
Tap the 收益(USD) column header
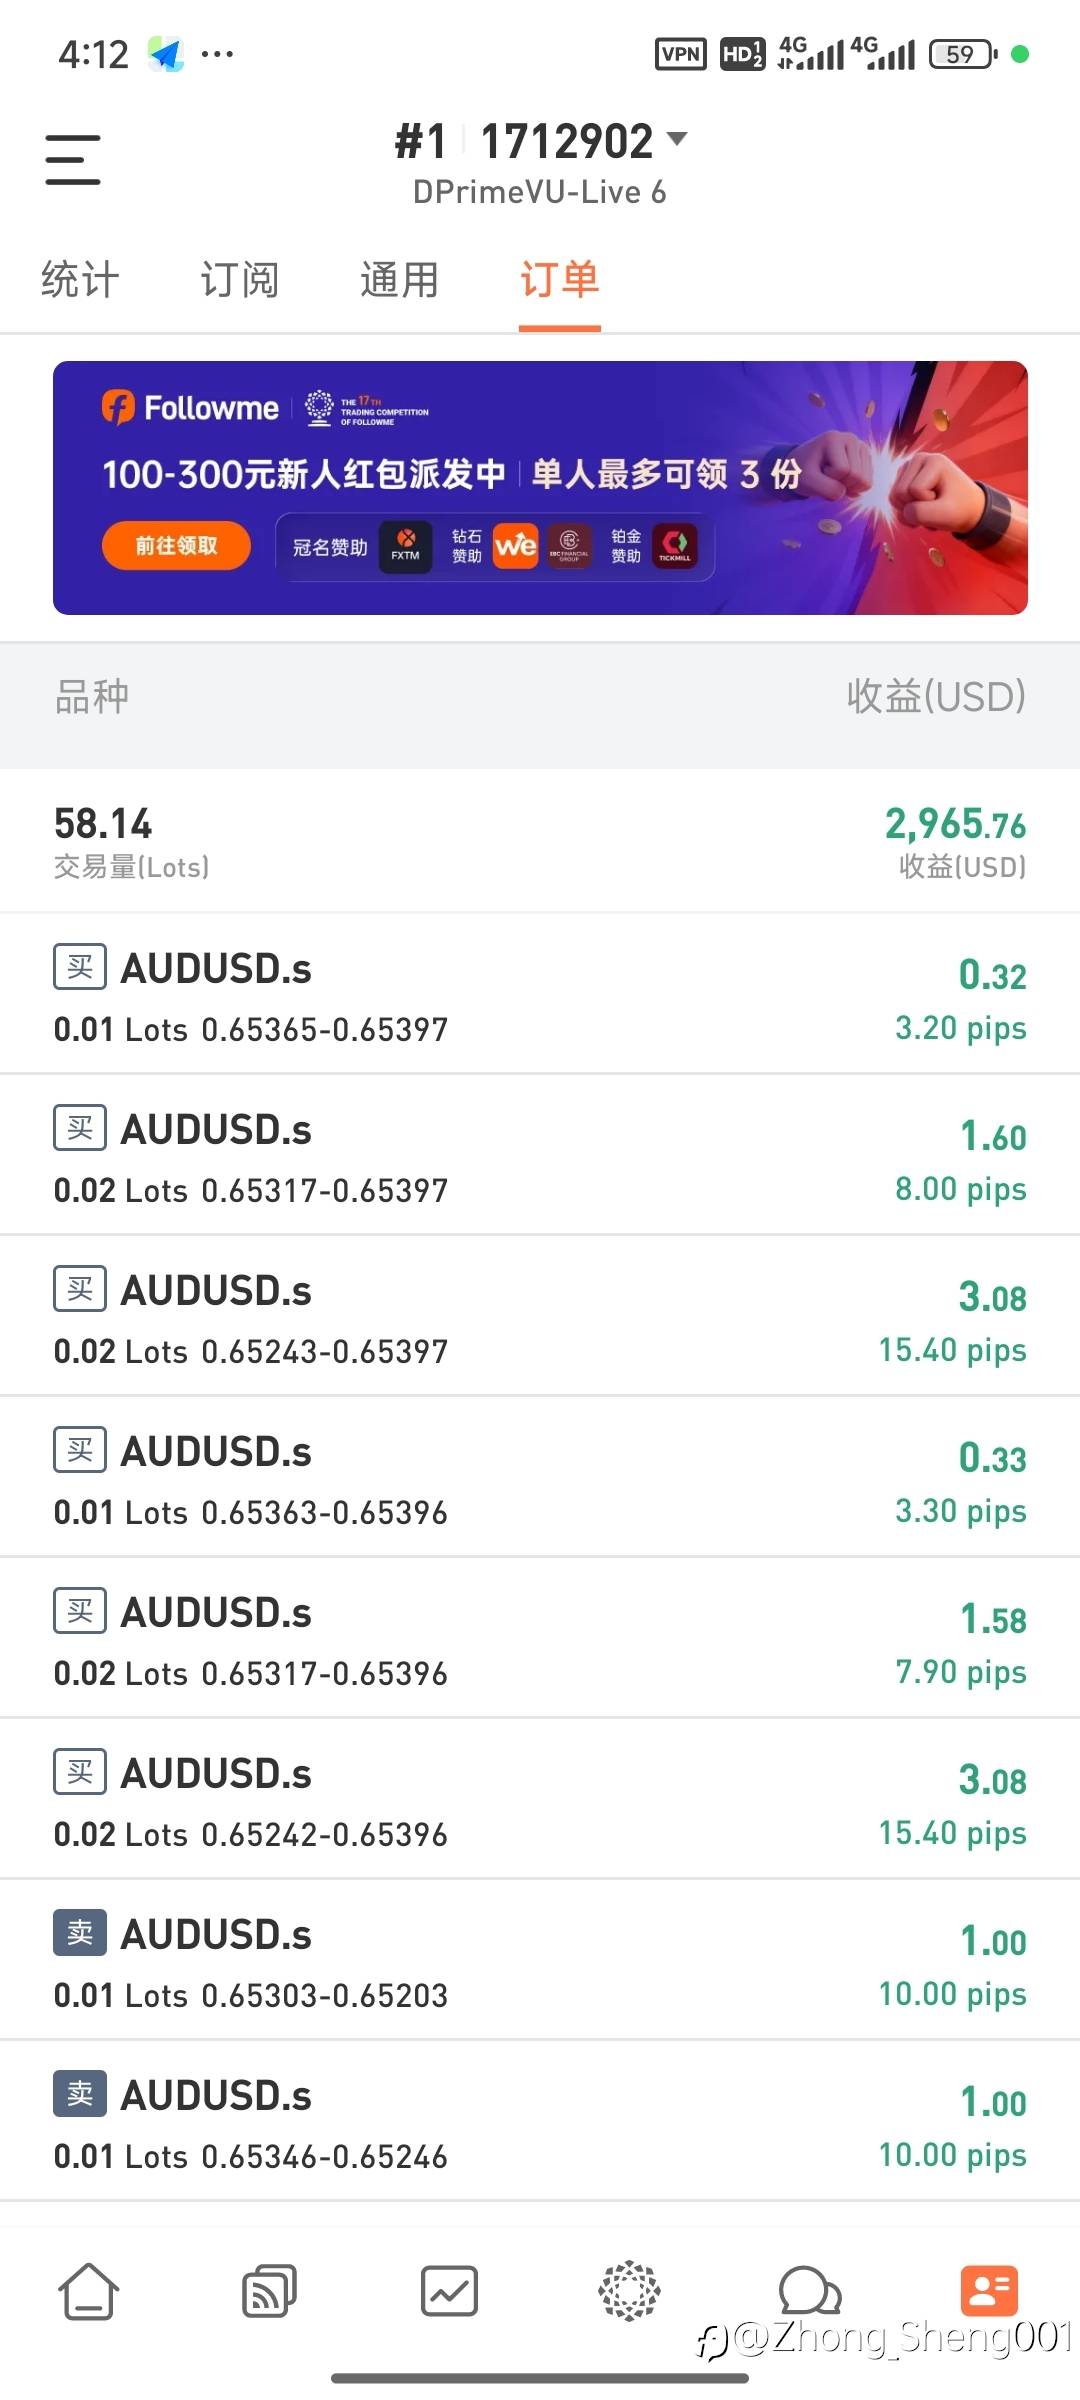[936, 697]
